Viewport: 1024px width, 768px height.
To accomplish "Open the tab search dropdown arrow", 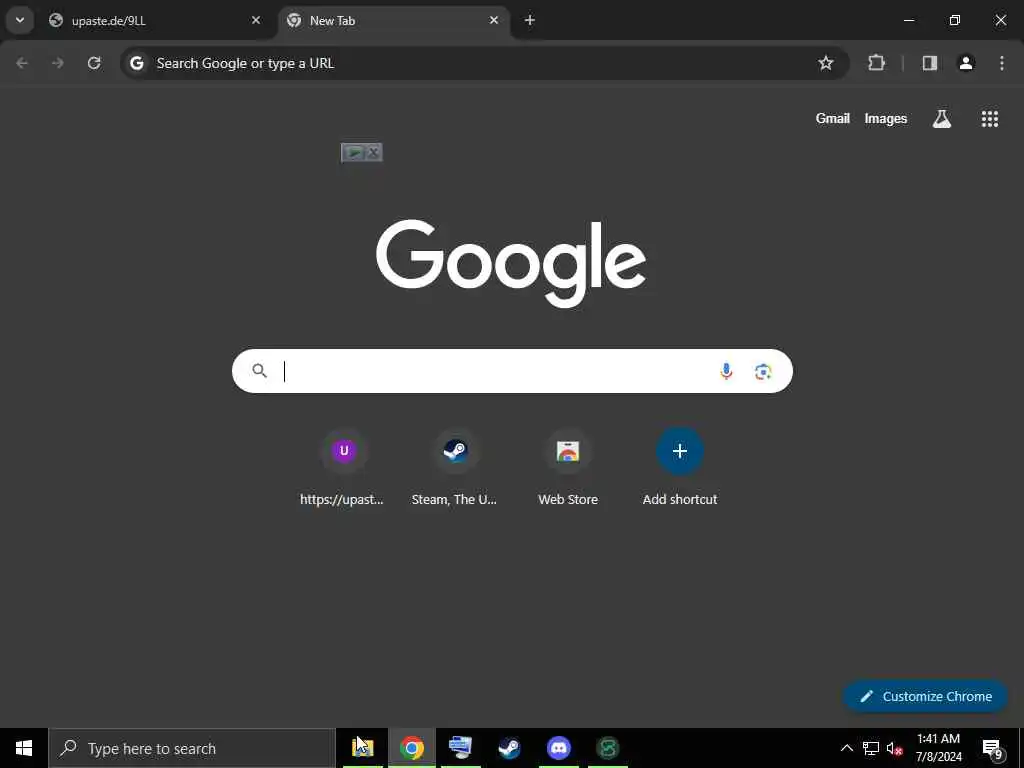I will click(20, 20).
